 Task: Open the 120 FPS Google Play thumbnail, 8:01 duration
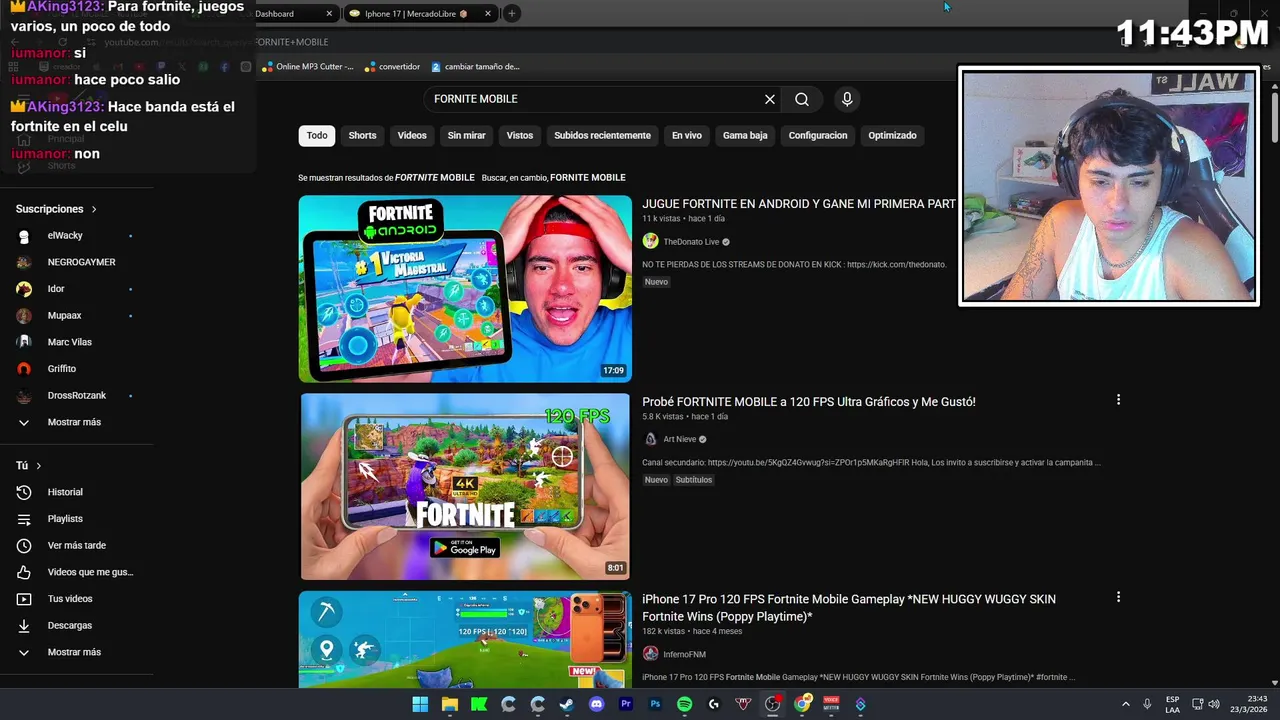[465, 486]
